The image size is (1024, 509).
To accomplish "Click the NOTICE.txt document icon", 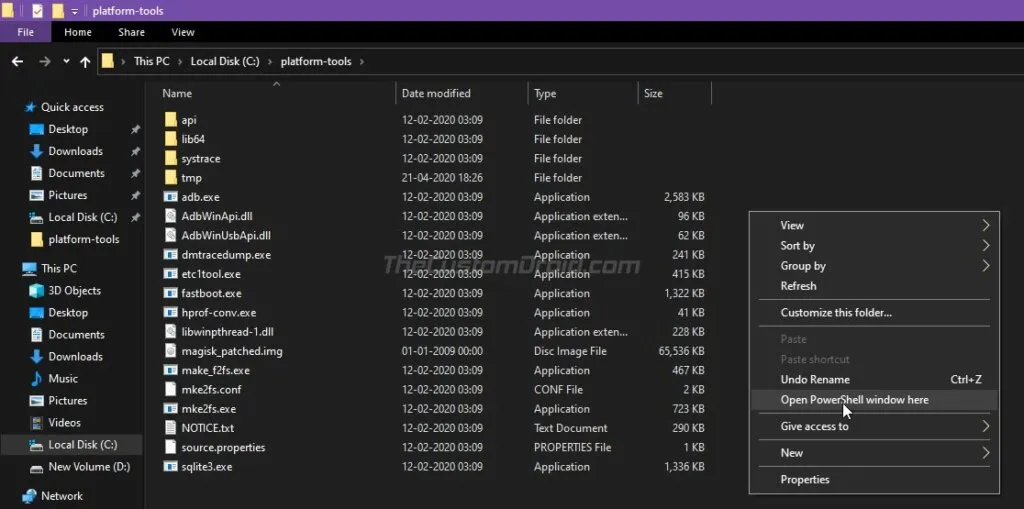I will click(170, 429).
